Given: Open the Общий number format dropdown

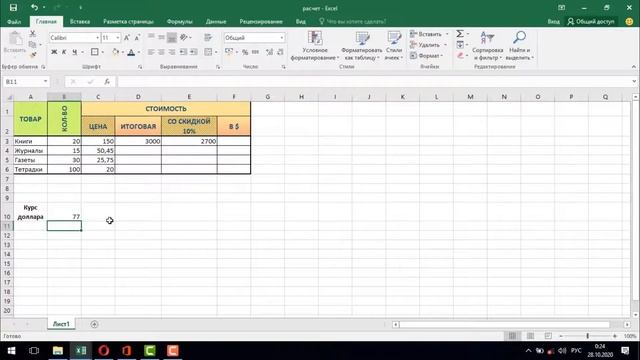Looking at the screenshot, I should [x=282, y=38].
